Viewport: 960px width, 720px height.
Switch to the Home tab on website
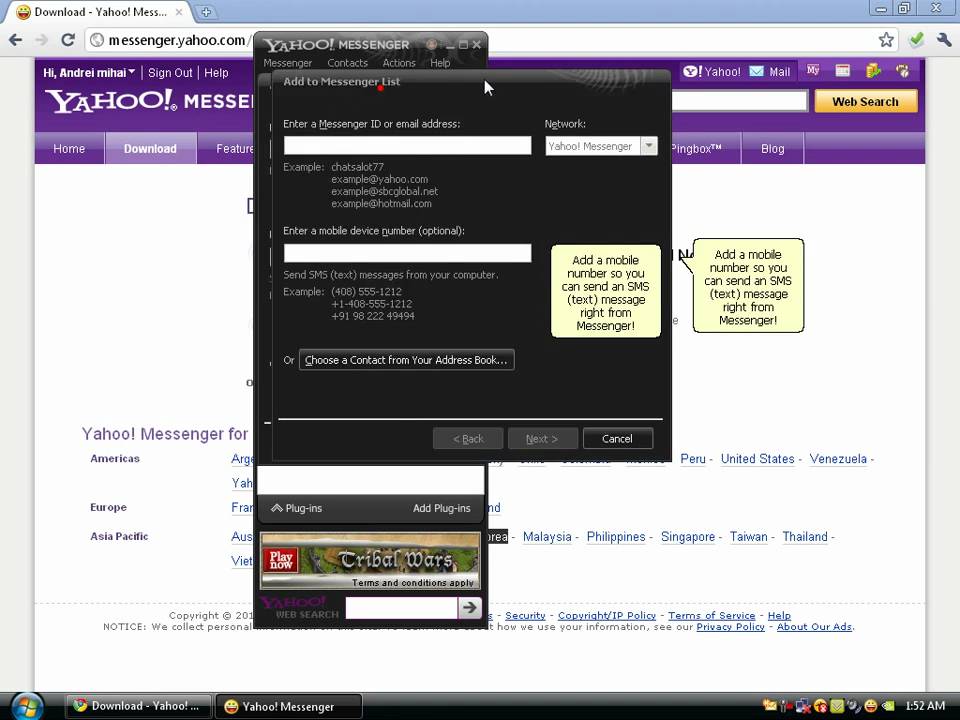69,149
